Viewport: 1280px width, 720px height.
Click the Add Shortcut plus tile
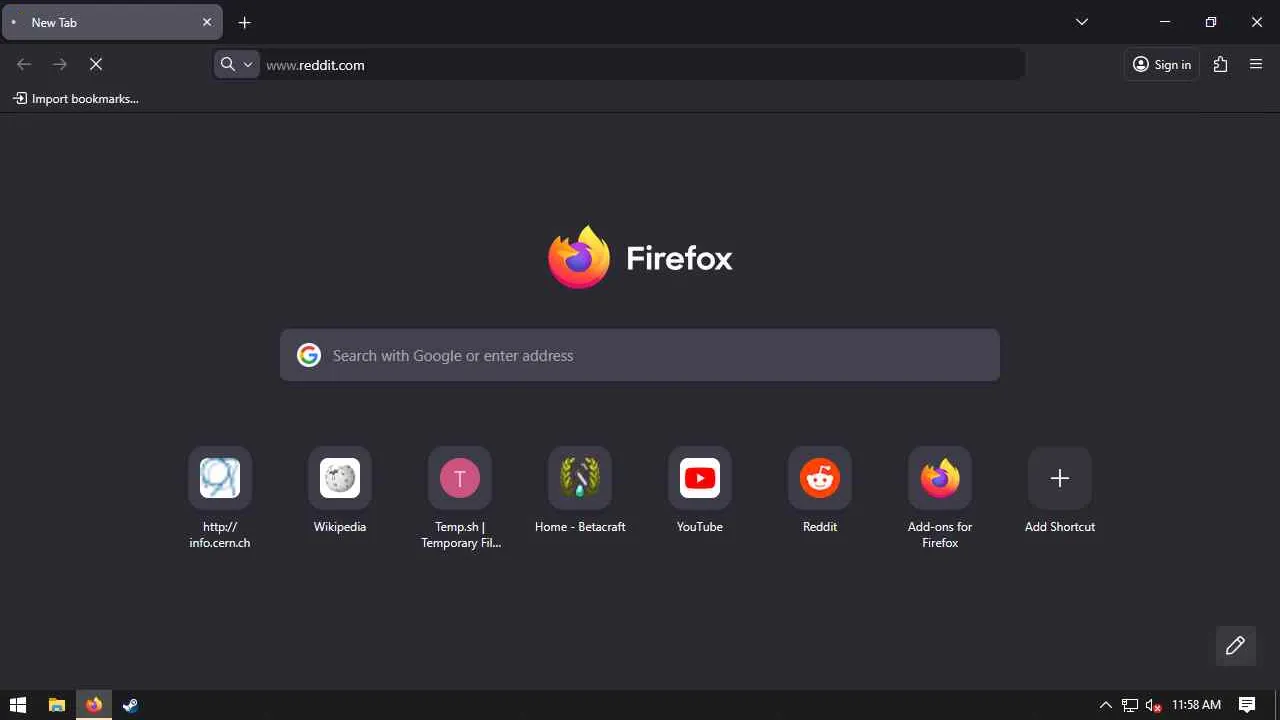coord(1060,478)
